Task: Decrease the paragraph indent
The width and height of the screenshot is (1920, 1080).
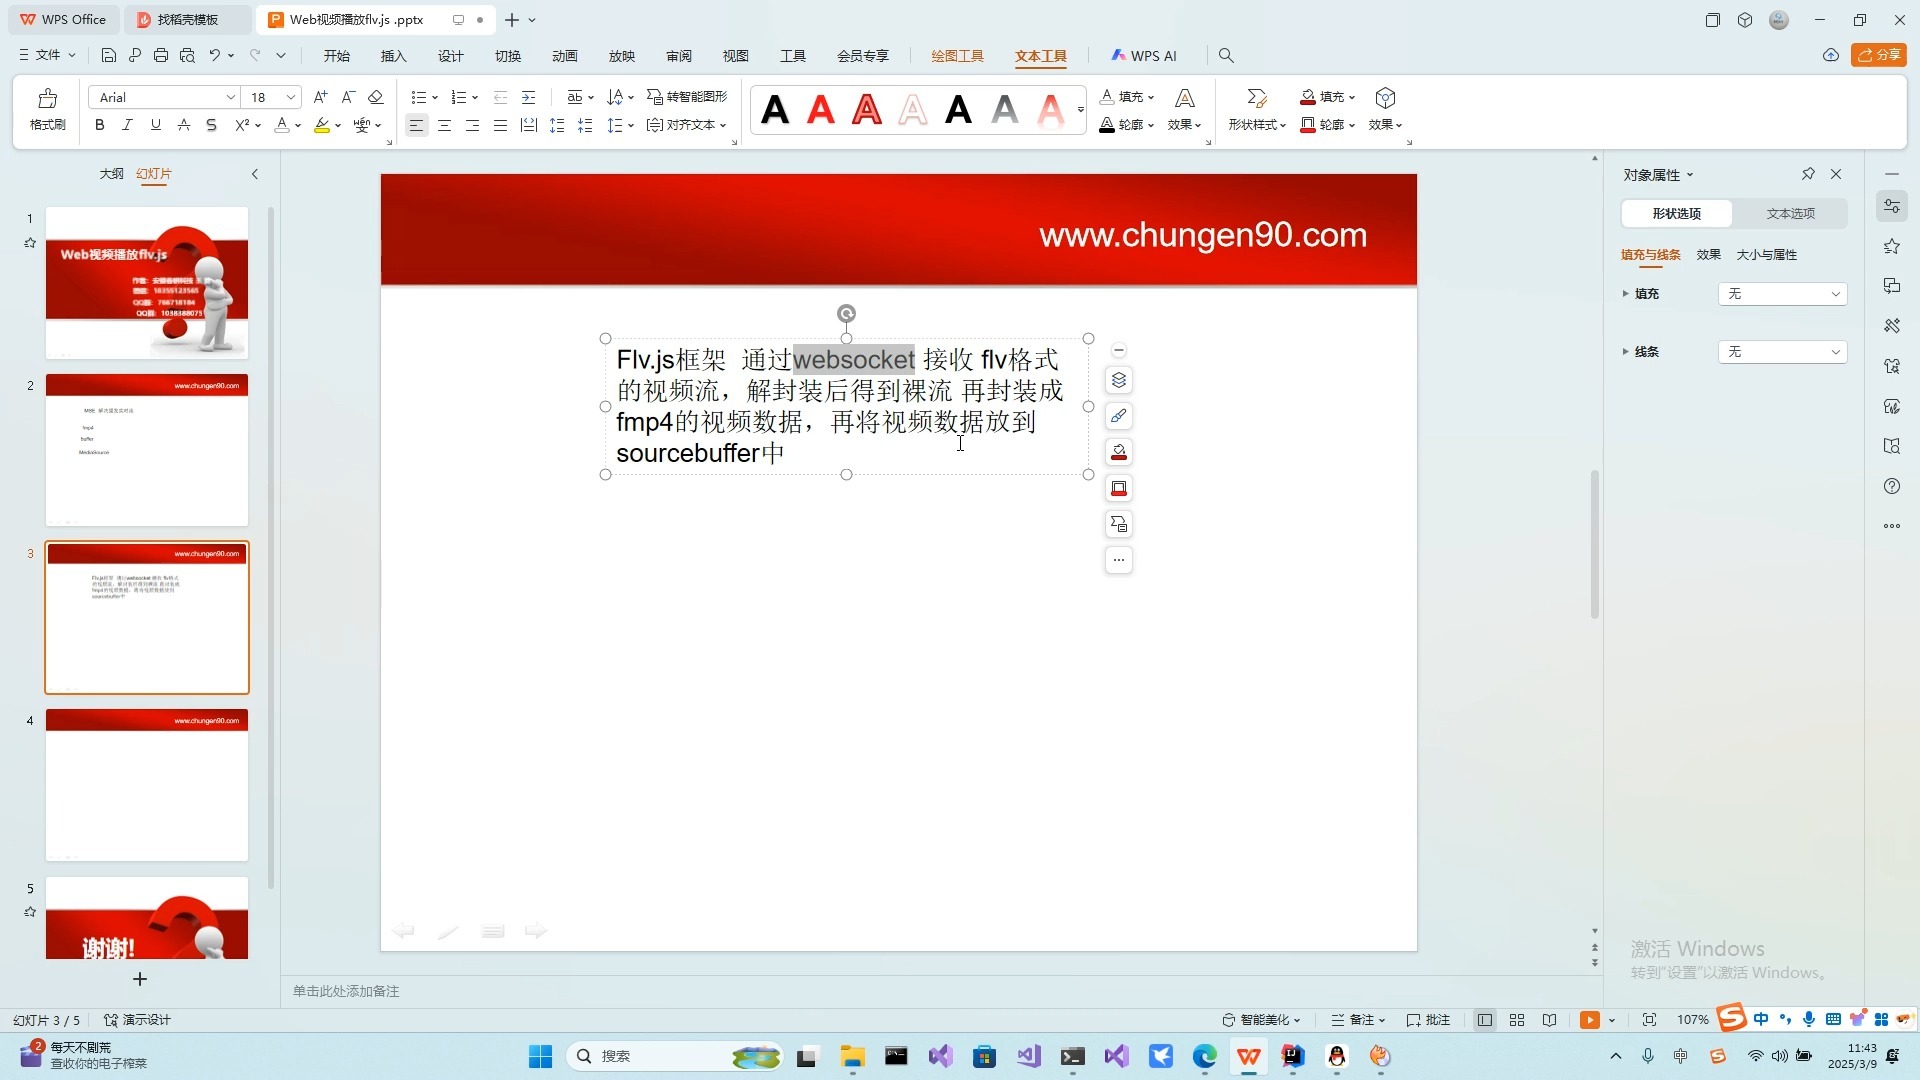Action: [x=500, y=97]
